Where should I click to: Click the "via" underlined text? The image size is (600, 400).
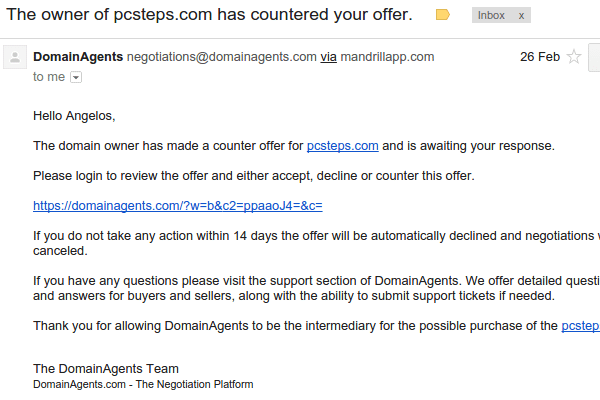(x=328, y=57)
